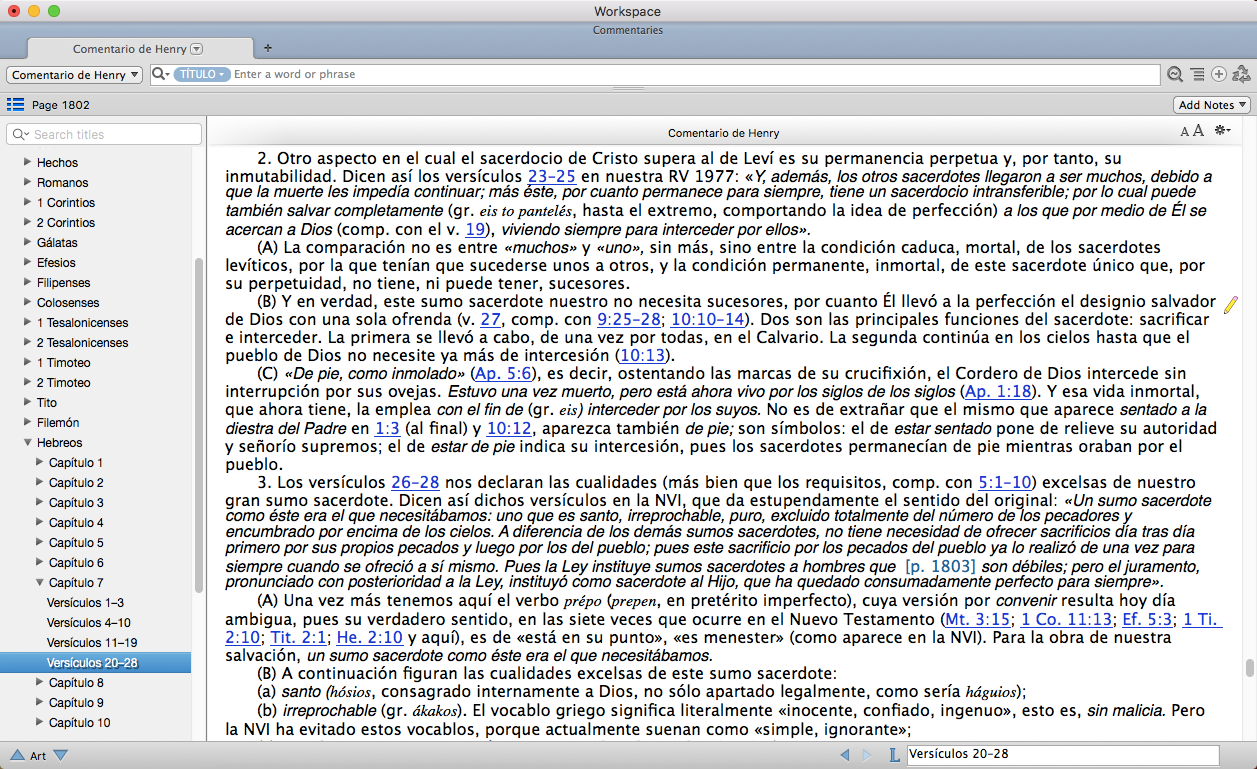Viewport: 1257px width, 769px height.
Task: Open the Mt. 3:15 reference link
Action: click(x=979, y=619)
